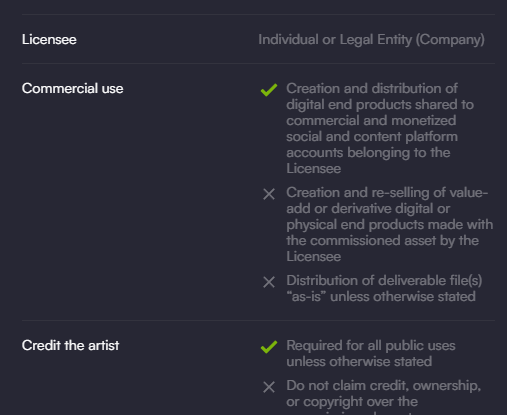Select the Licensee row label
This screenshot has width=507, height=415.
(x=49, y=40)
